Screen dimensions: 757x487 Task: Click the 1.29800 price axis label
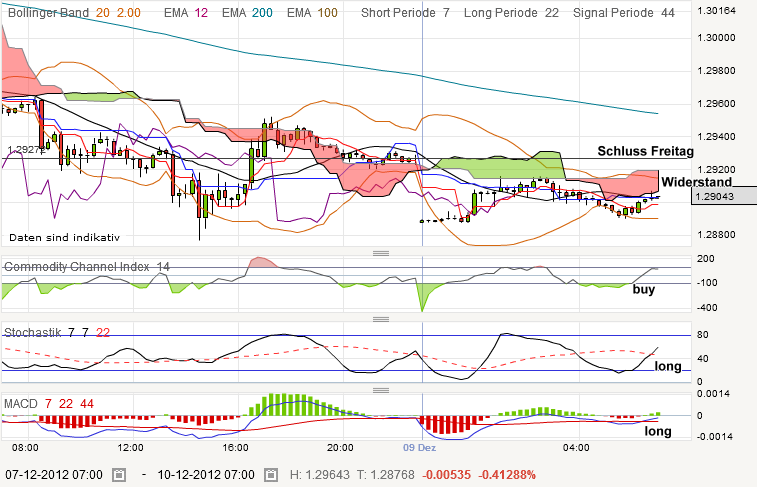(716, 71)
